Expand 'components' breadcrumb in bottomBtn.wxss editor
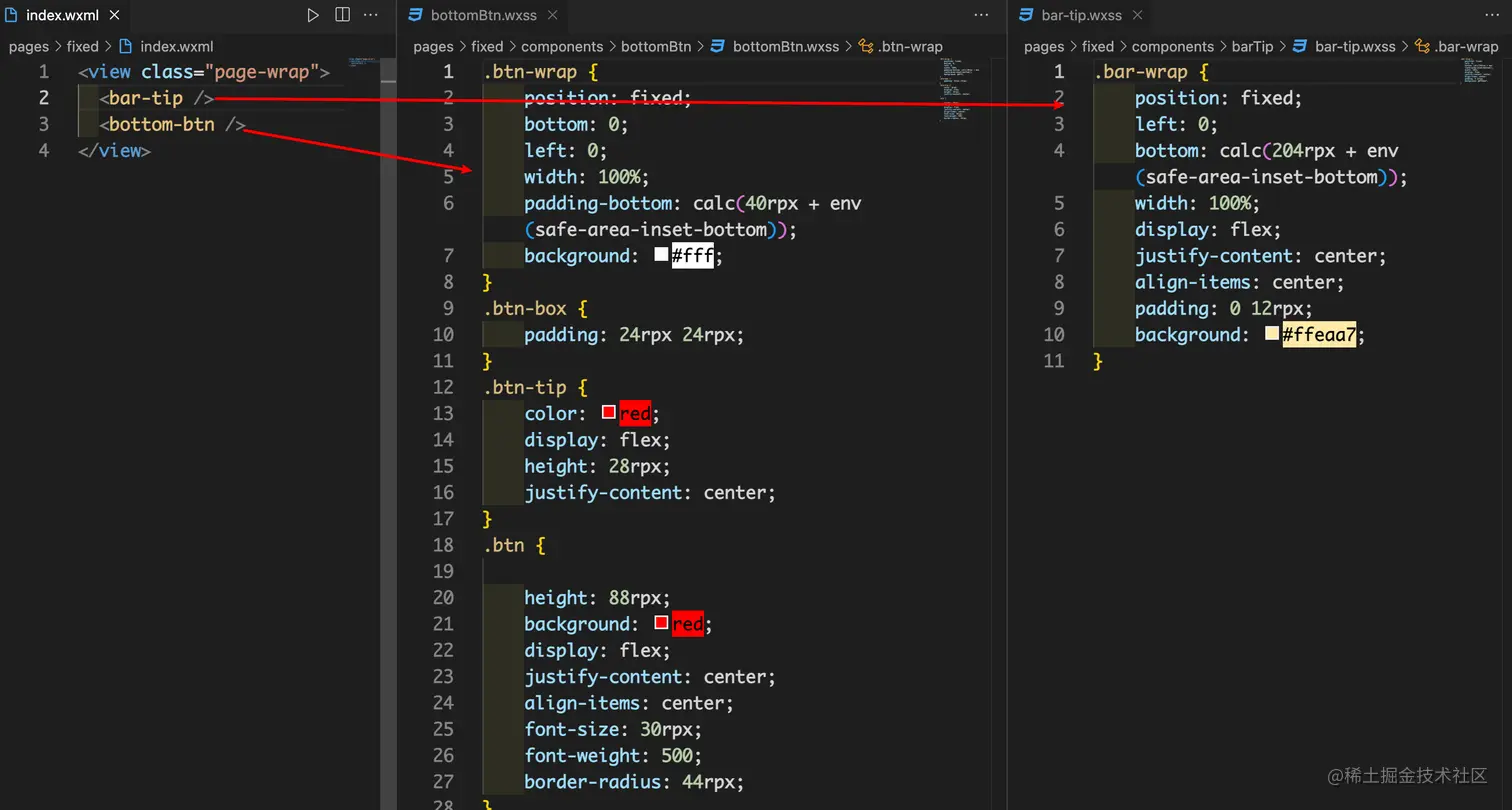The width and height of the screenshot is (1512, 810). point(562,46)
